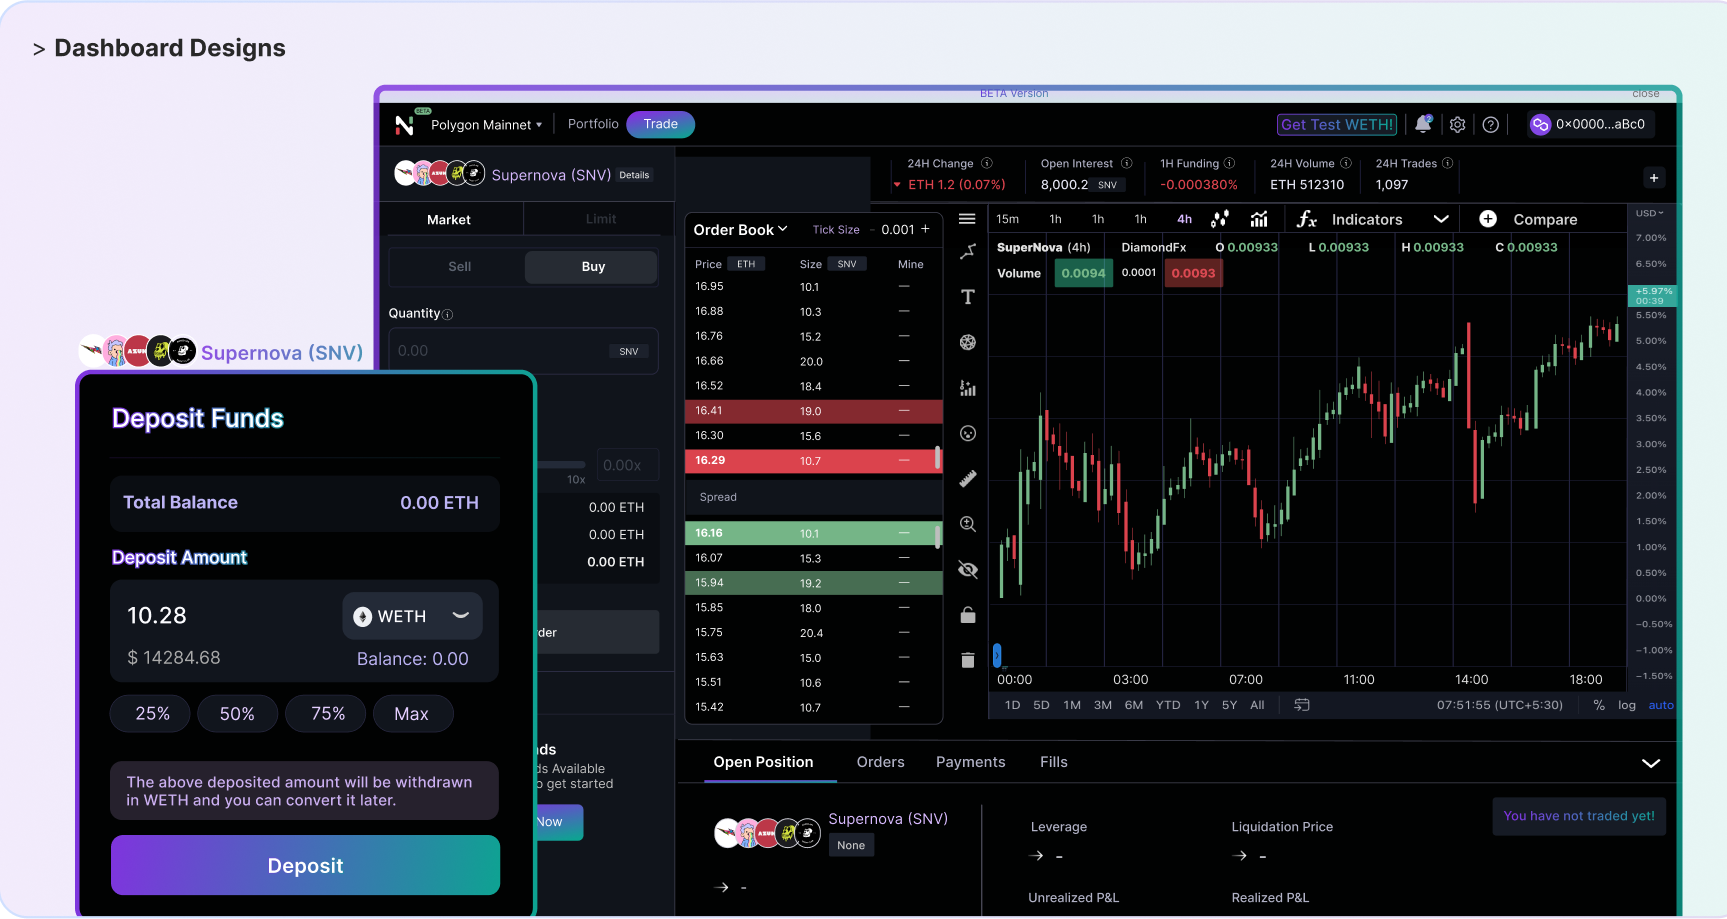The image size is (1727, 919).
Task: Expand the Order Book dropdown
Action: [x=740, y=229]
